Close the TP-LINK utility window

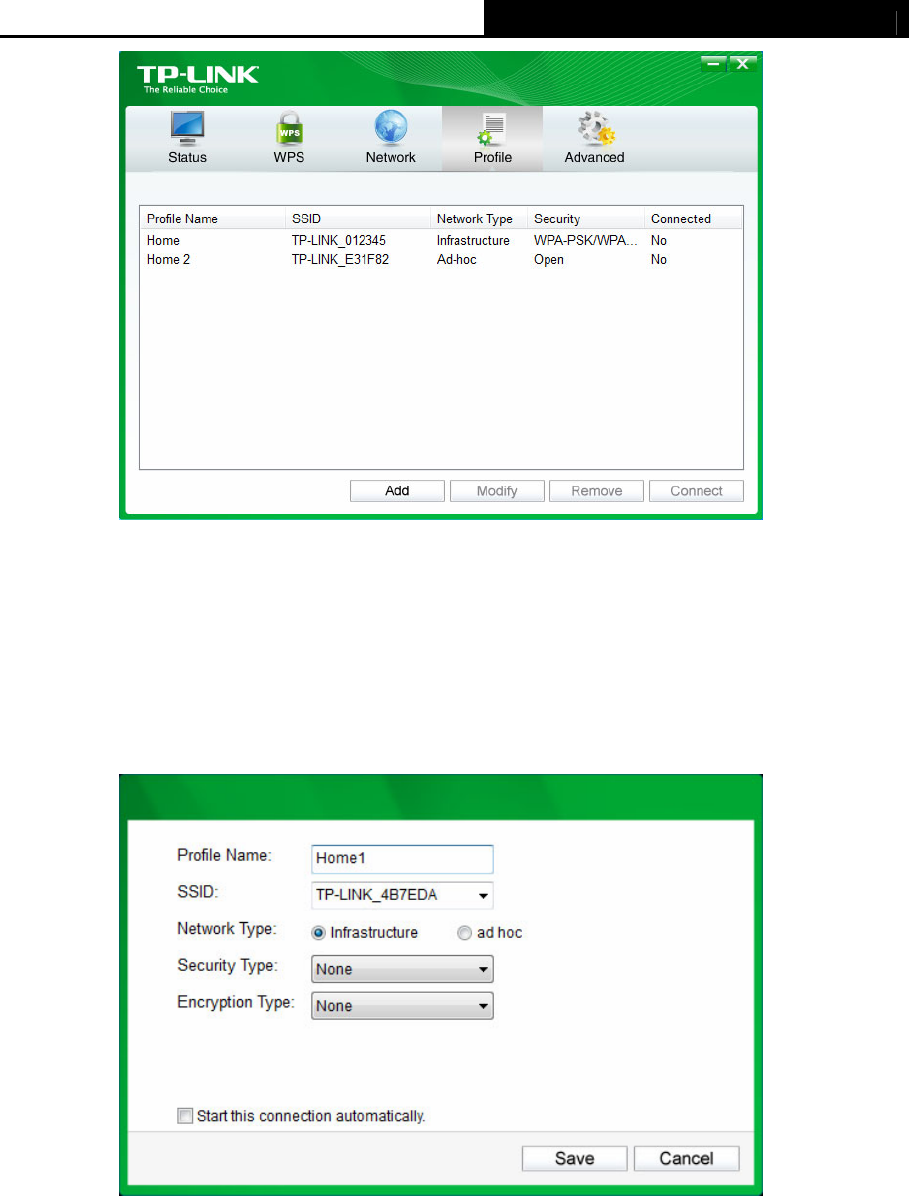click(743, 64)
